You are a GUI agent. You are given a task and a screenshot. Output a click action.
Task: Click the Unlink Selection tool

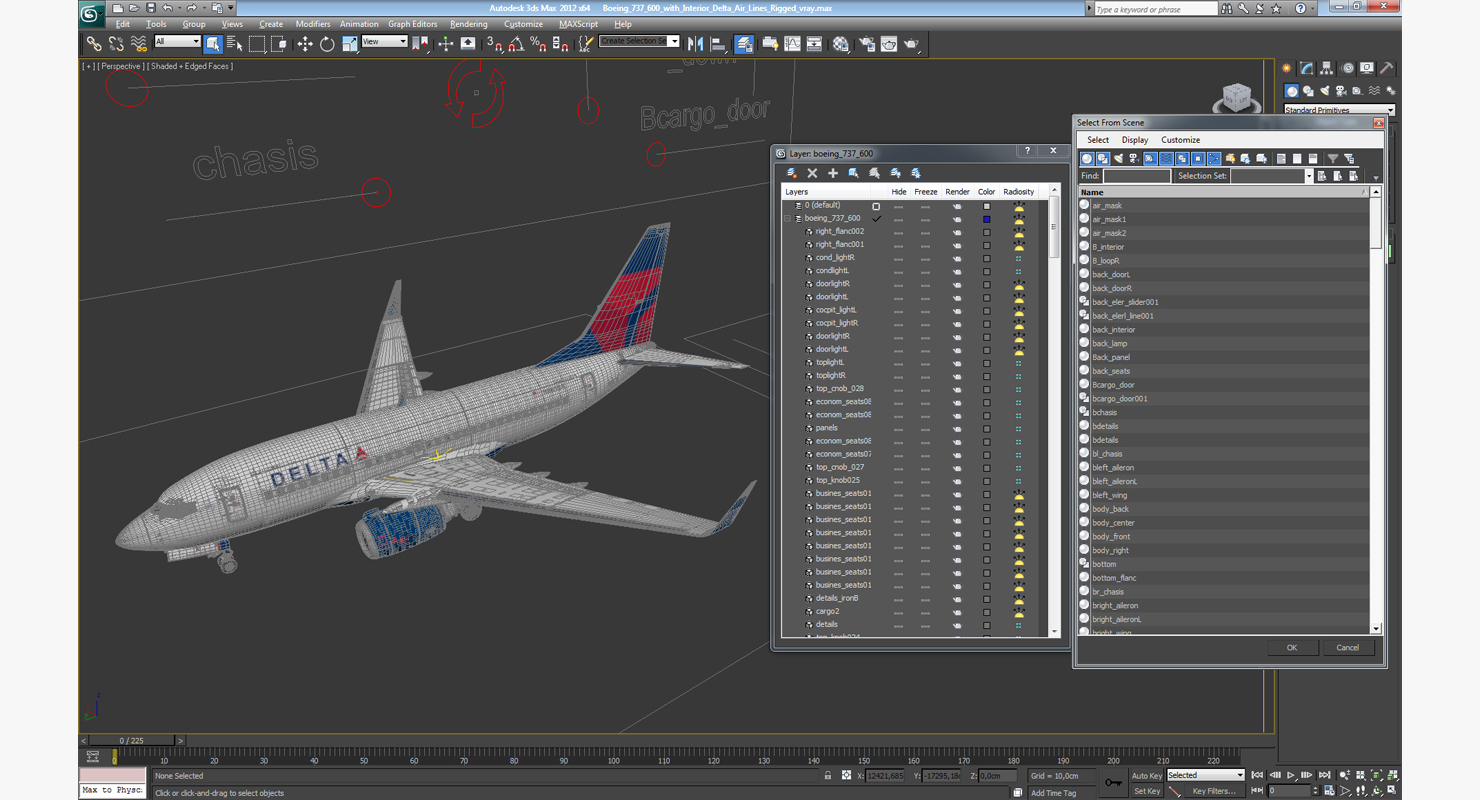coord(116,44)
